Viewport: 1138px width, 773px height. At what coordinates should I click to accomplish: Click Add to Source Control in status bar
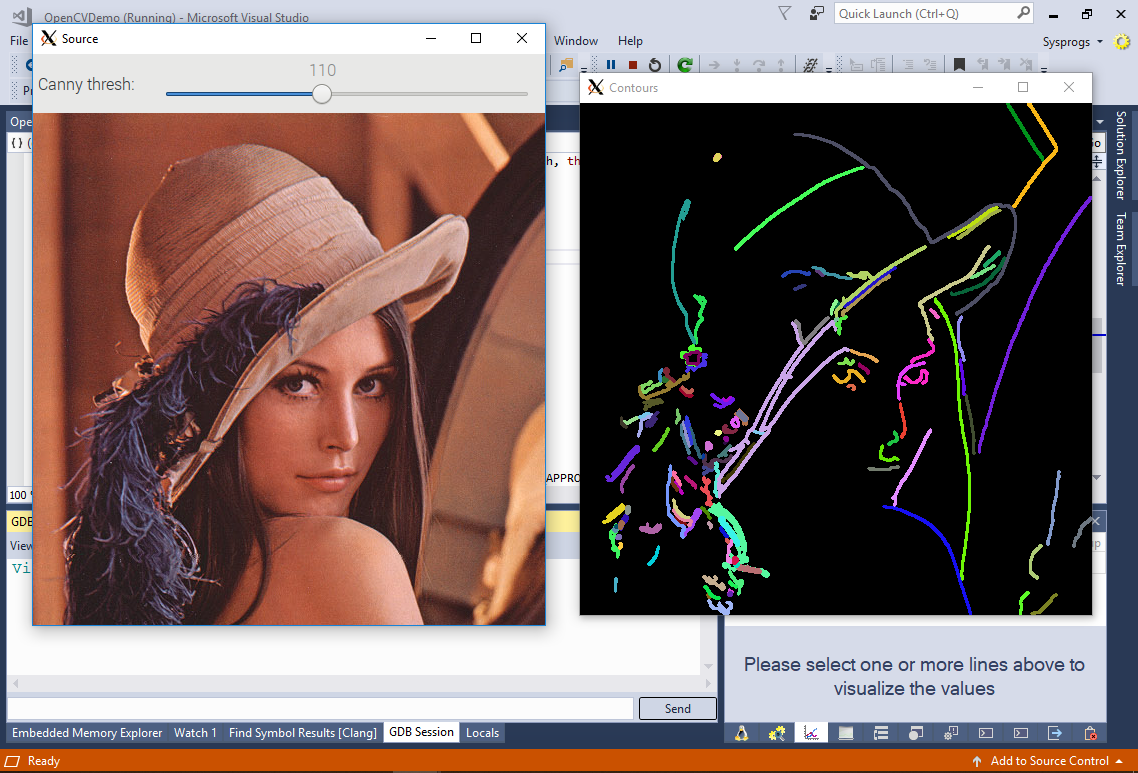coord(1049,761)
